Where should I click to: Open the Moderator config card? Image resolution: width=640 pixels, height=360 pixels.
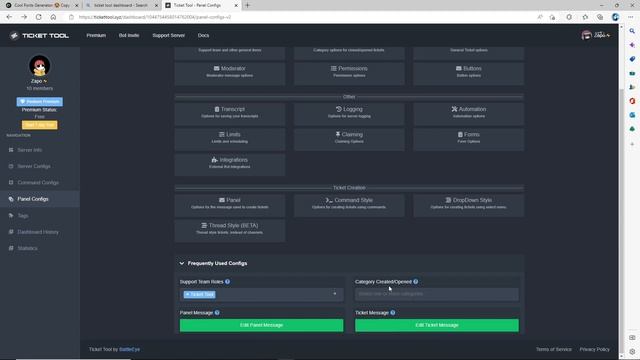(229, 73)
